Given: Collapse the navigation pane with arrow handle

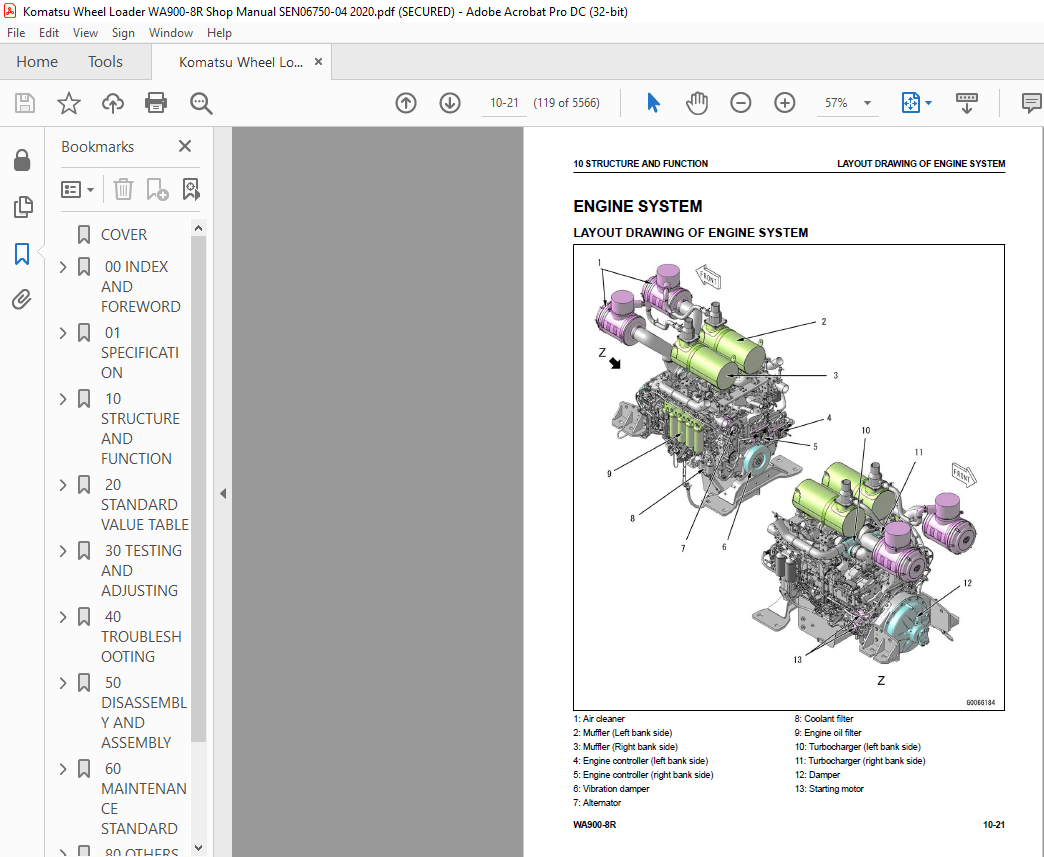Looking at the screenshot, I should pyautogui.click(x=223, y=493).
